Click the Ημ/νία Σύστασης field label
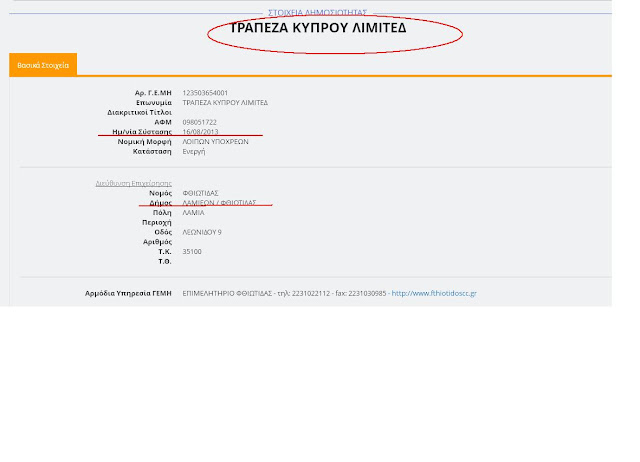Screen dimensions: 640x462 [x=142, y=132]
